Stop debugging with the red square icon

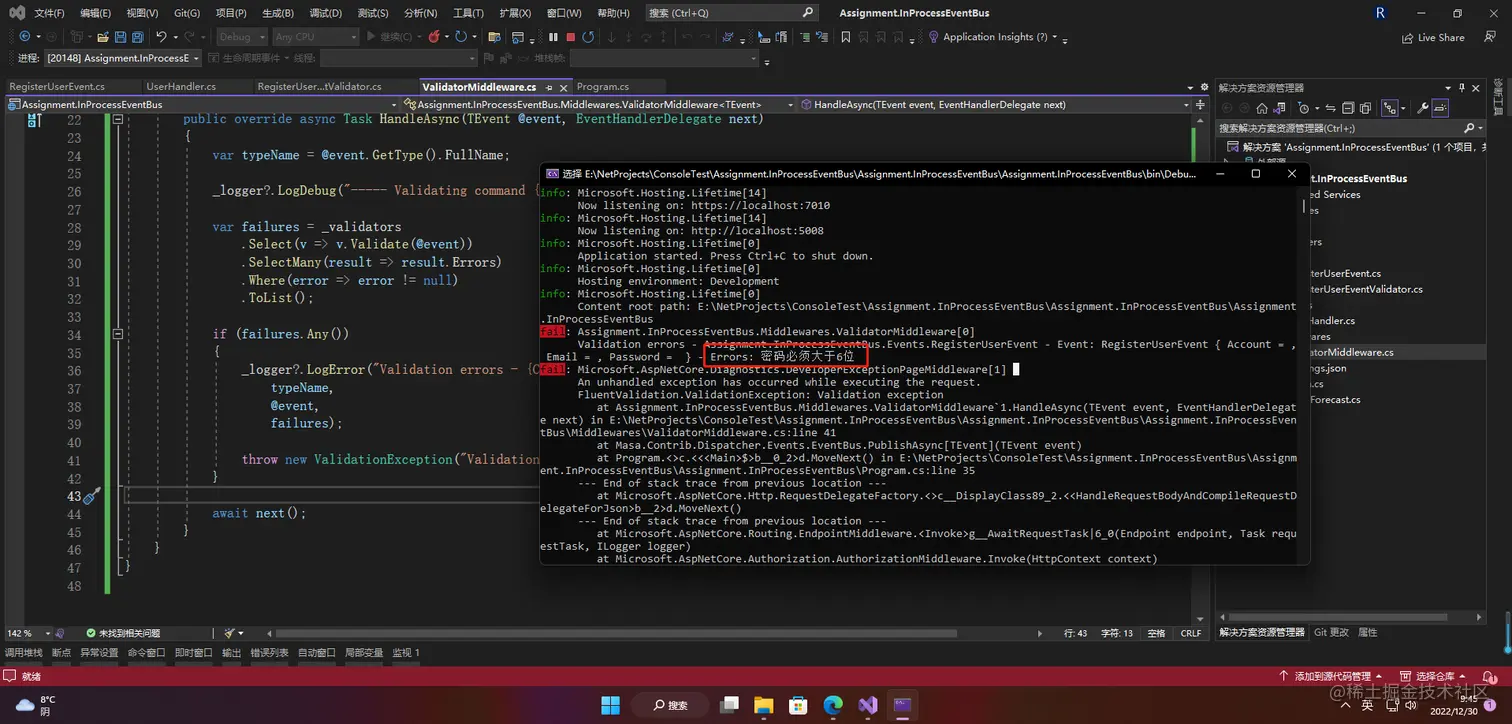click(x=570, y=37)
